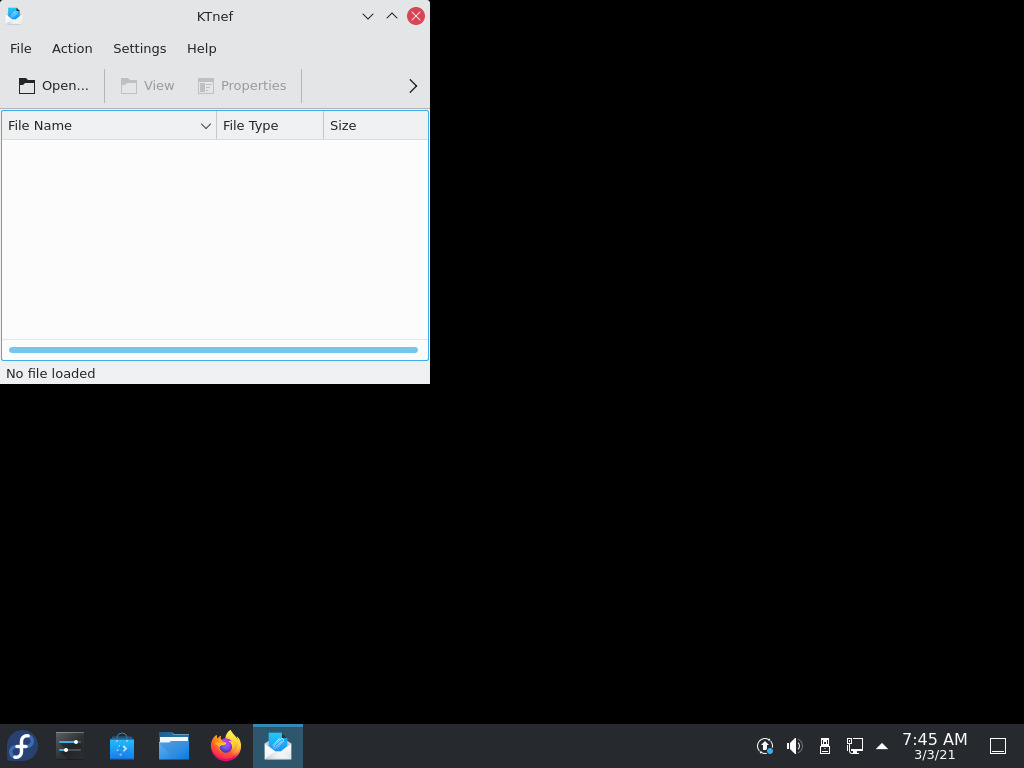Click the View toolbar button
The height and width of the screenshot is (768, 1024).
point(148,86)
